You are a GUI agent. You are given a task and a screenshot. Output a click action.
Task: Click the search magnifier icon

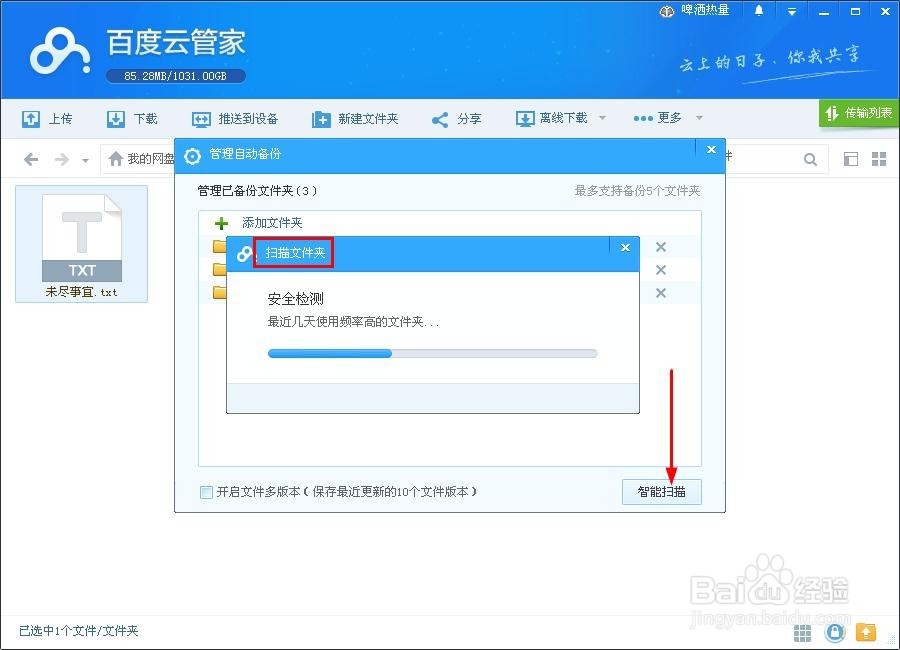[x=810, y=158]
